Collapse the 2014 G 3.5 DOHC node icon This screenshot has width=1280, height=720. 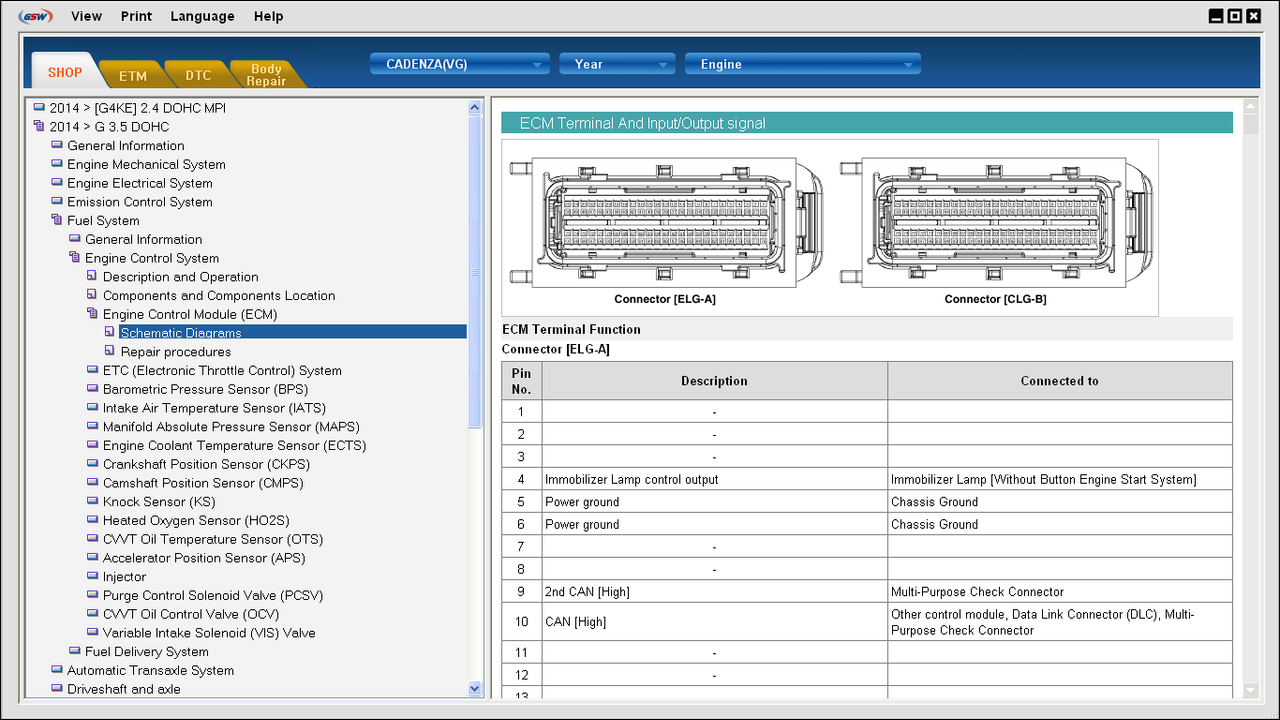pos(39,127)
